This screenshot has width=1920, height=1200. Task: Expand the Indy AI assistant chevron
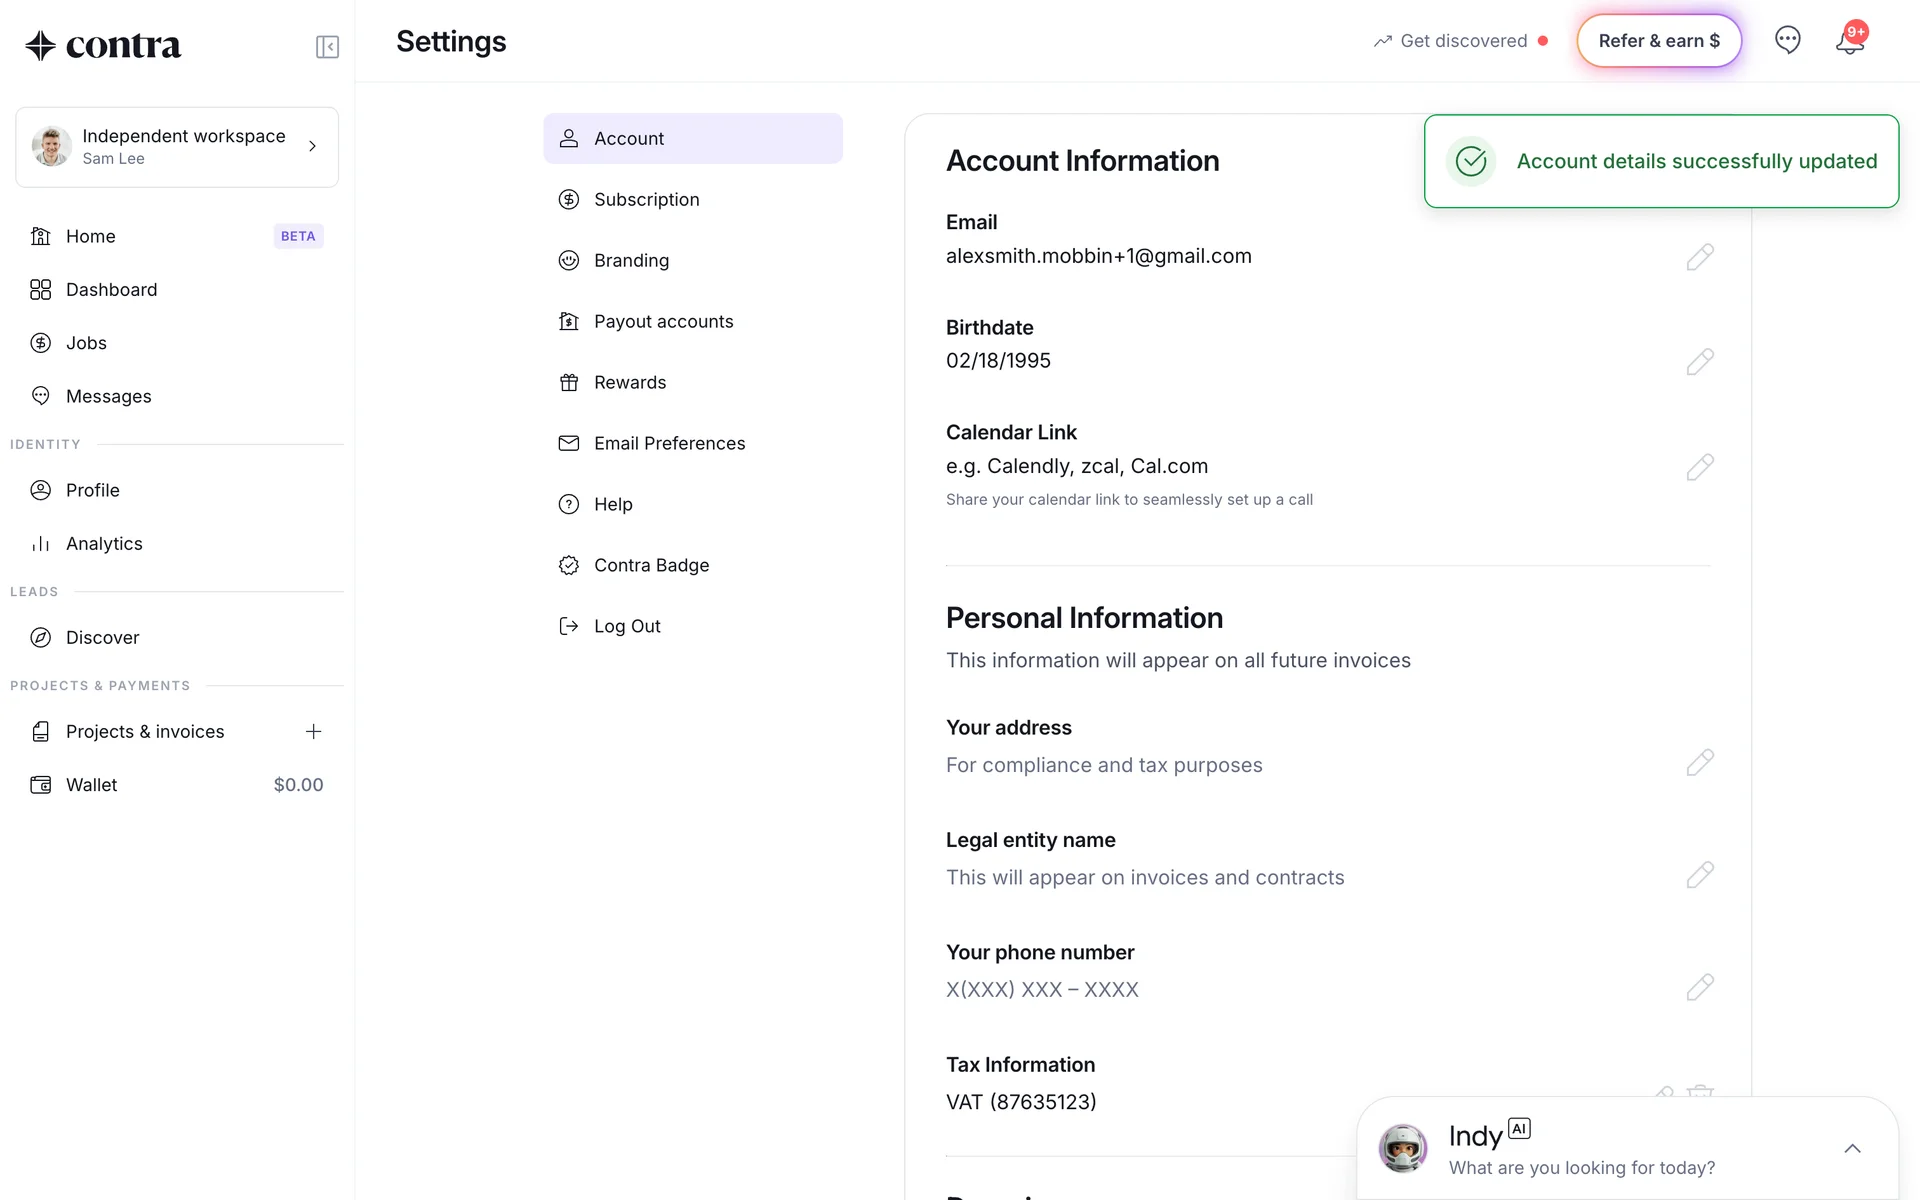click(1852, 1148)
